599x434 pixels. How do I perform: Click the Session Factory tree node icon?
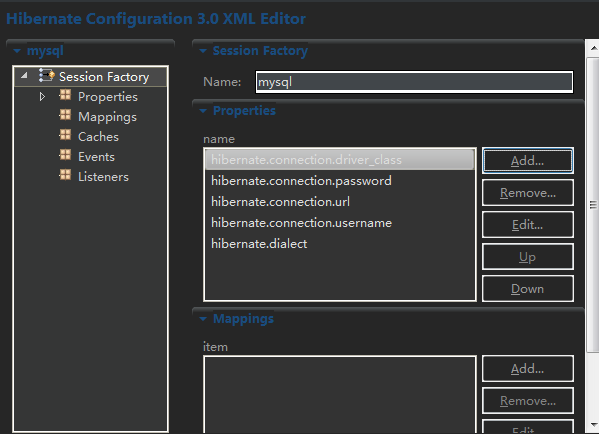(47, 76)
